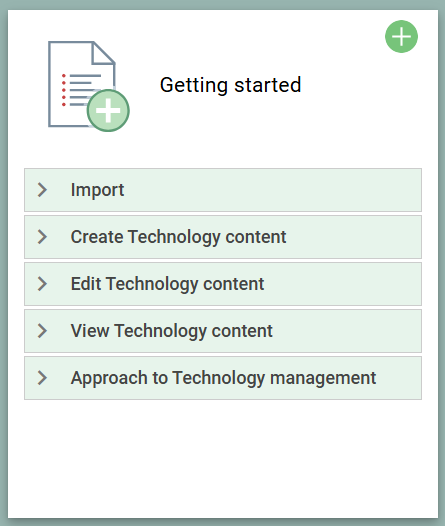Expand the Import section

pos(223,190)
